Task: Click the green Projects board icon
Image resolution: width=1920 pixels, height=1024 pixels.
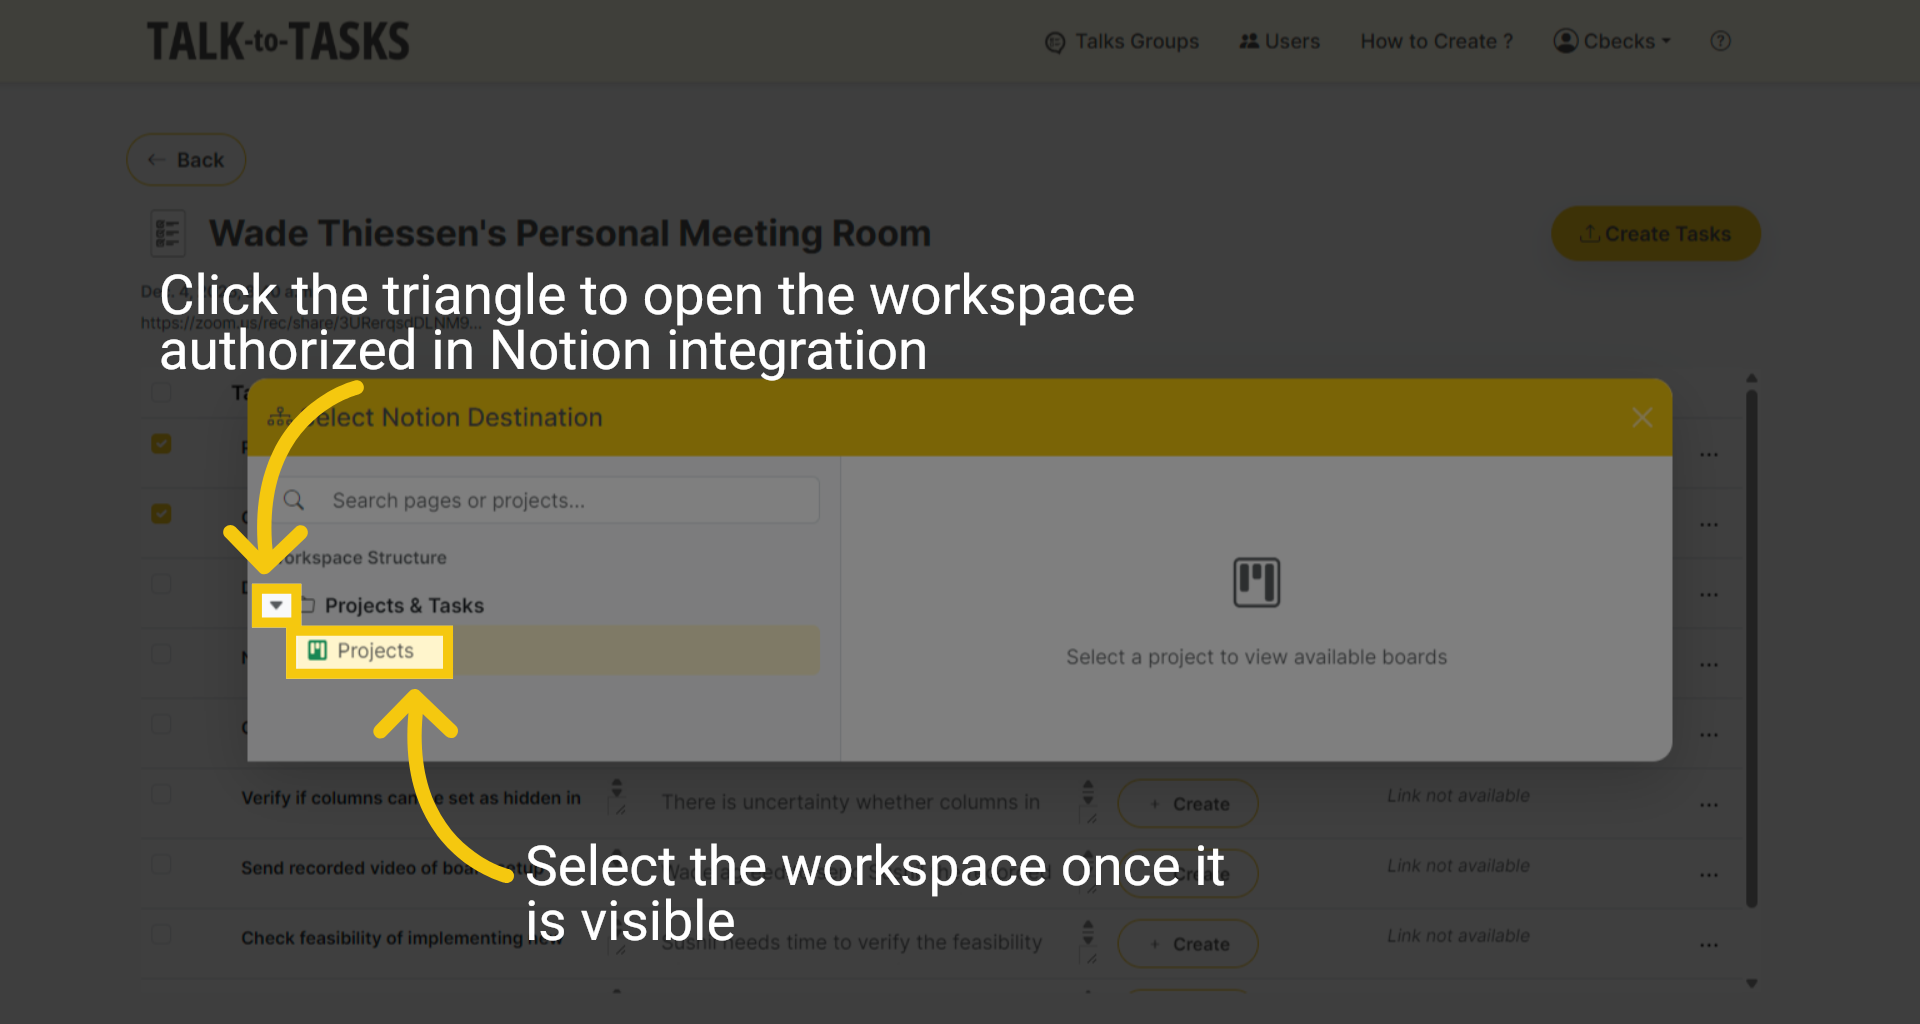Action: click(317, 651)
